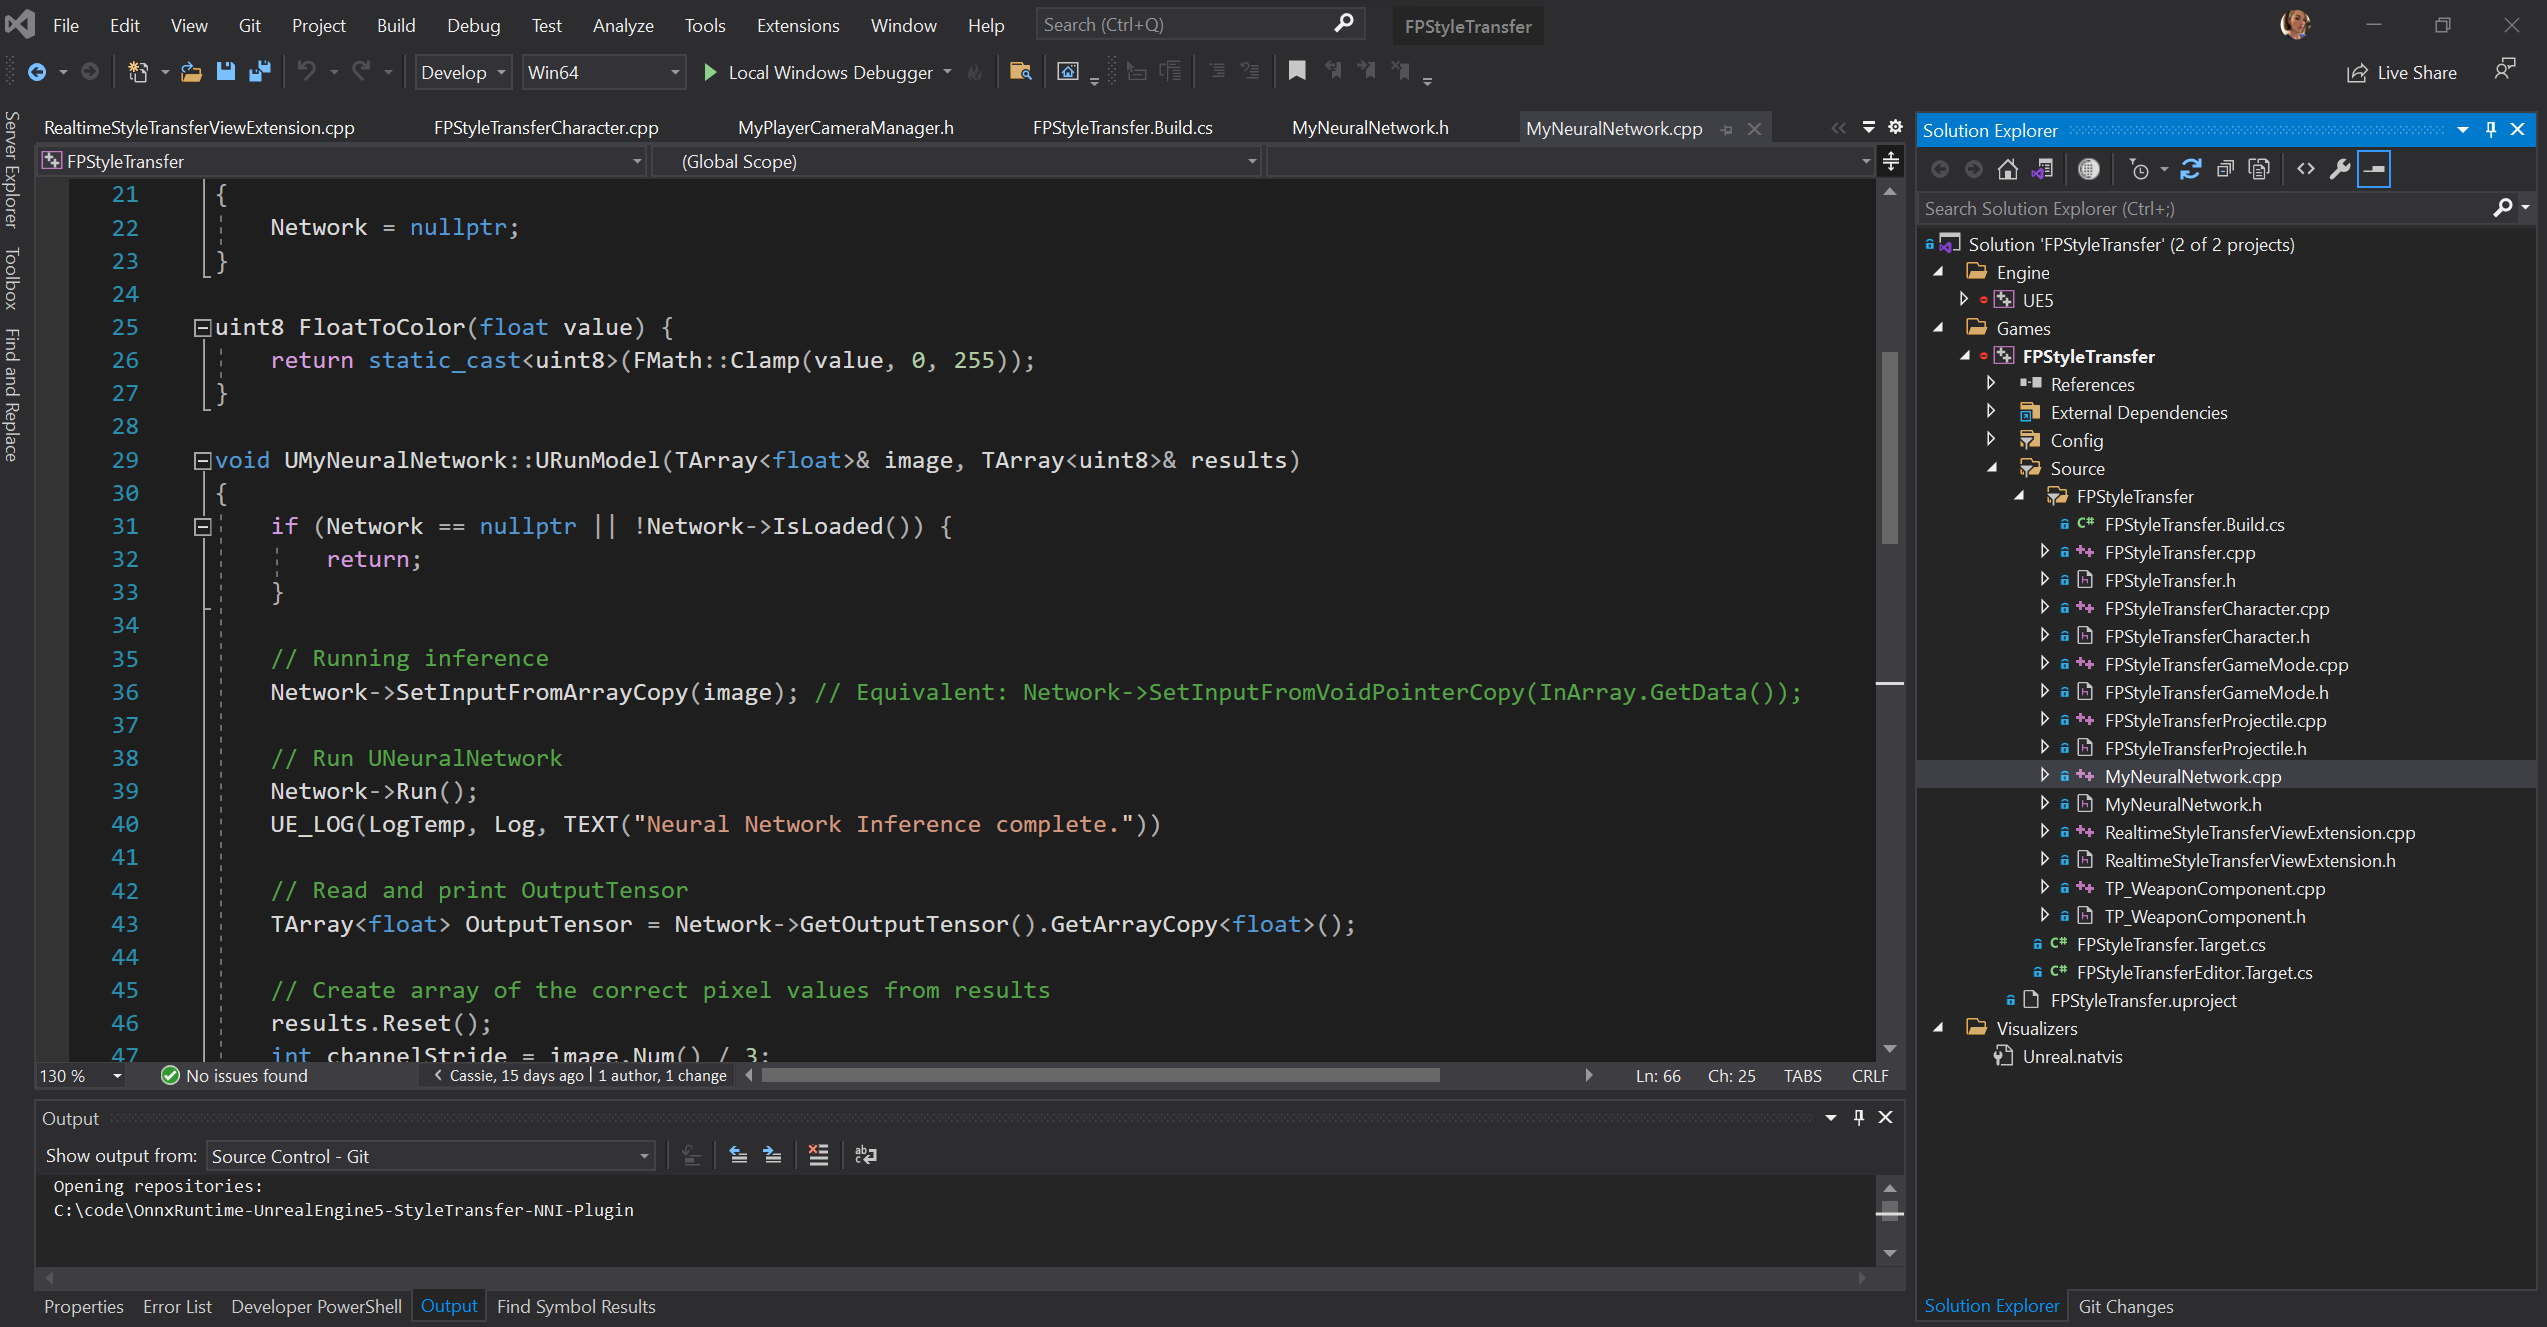Click the Undo arrow icon
The height and width of the screenshot is (1327, 2547).
tap(307, 72)
